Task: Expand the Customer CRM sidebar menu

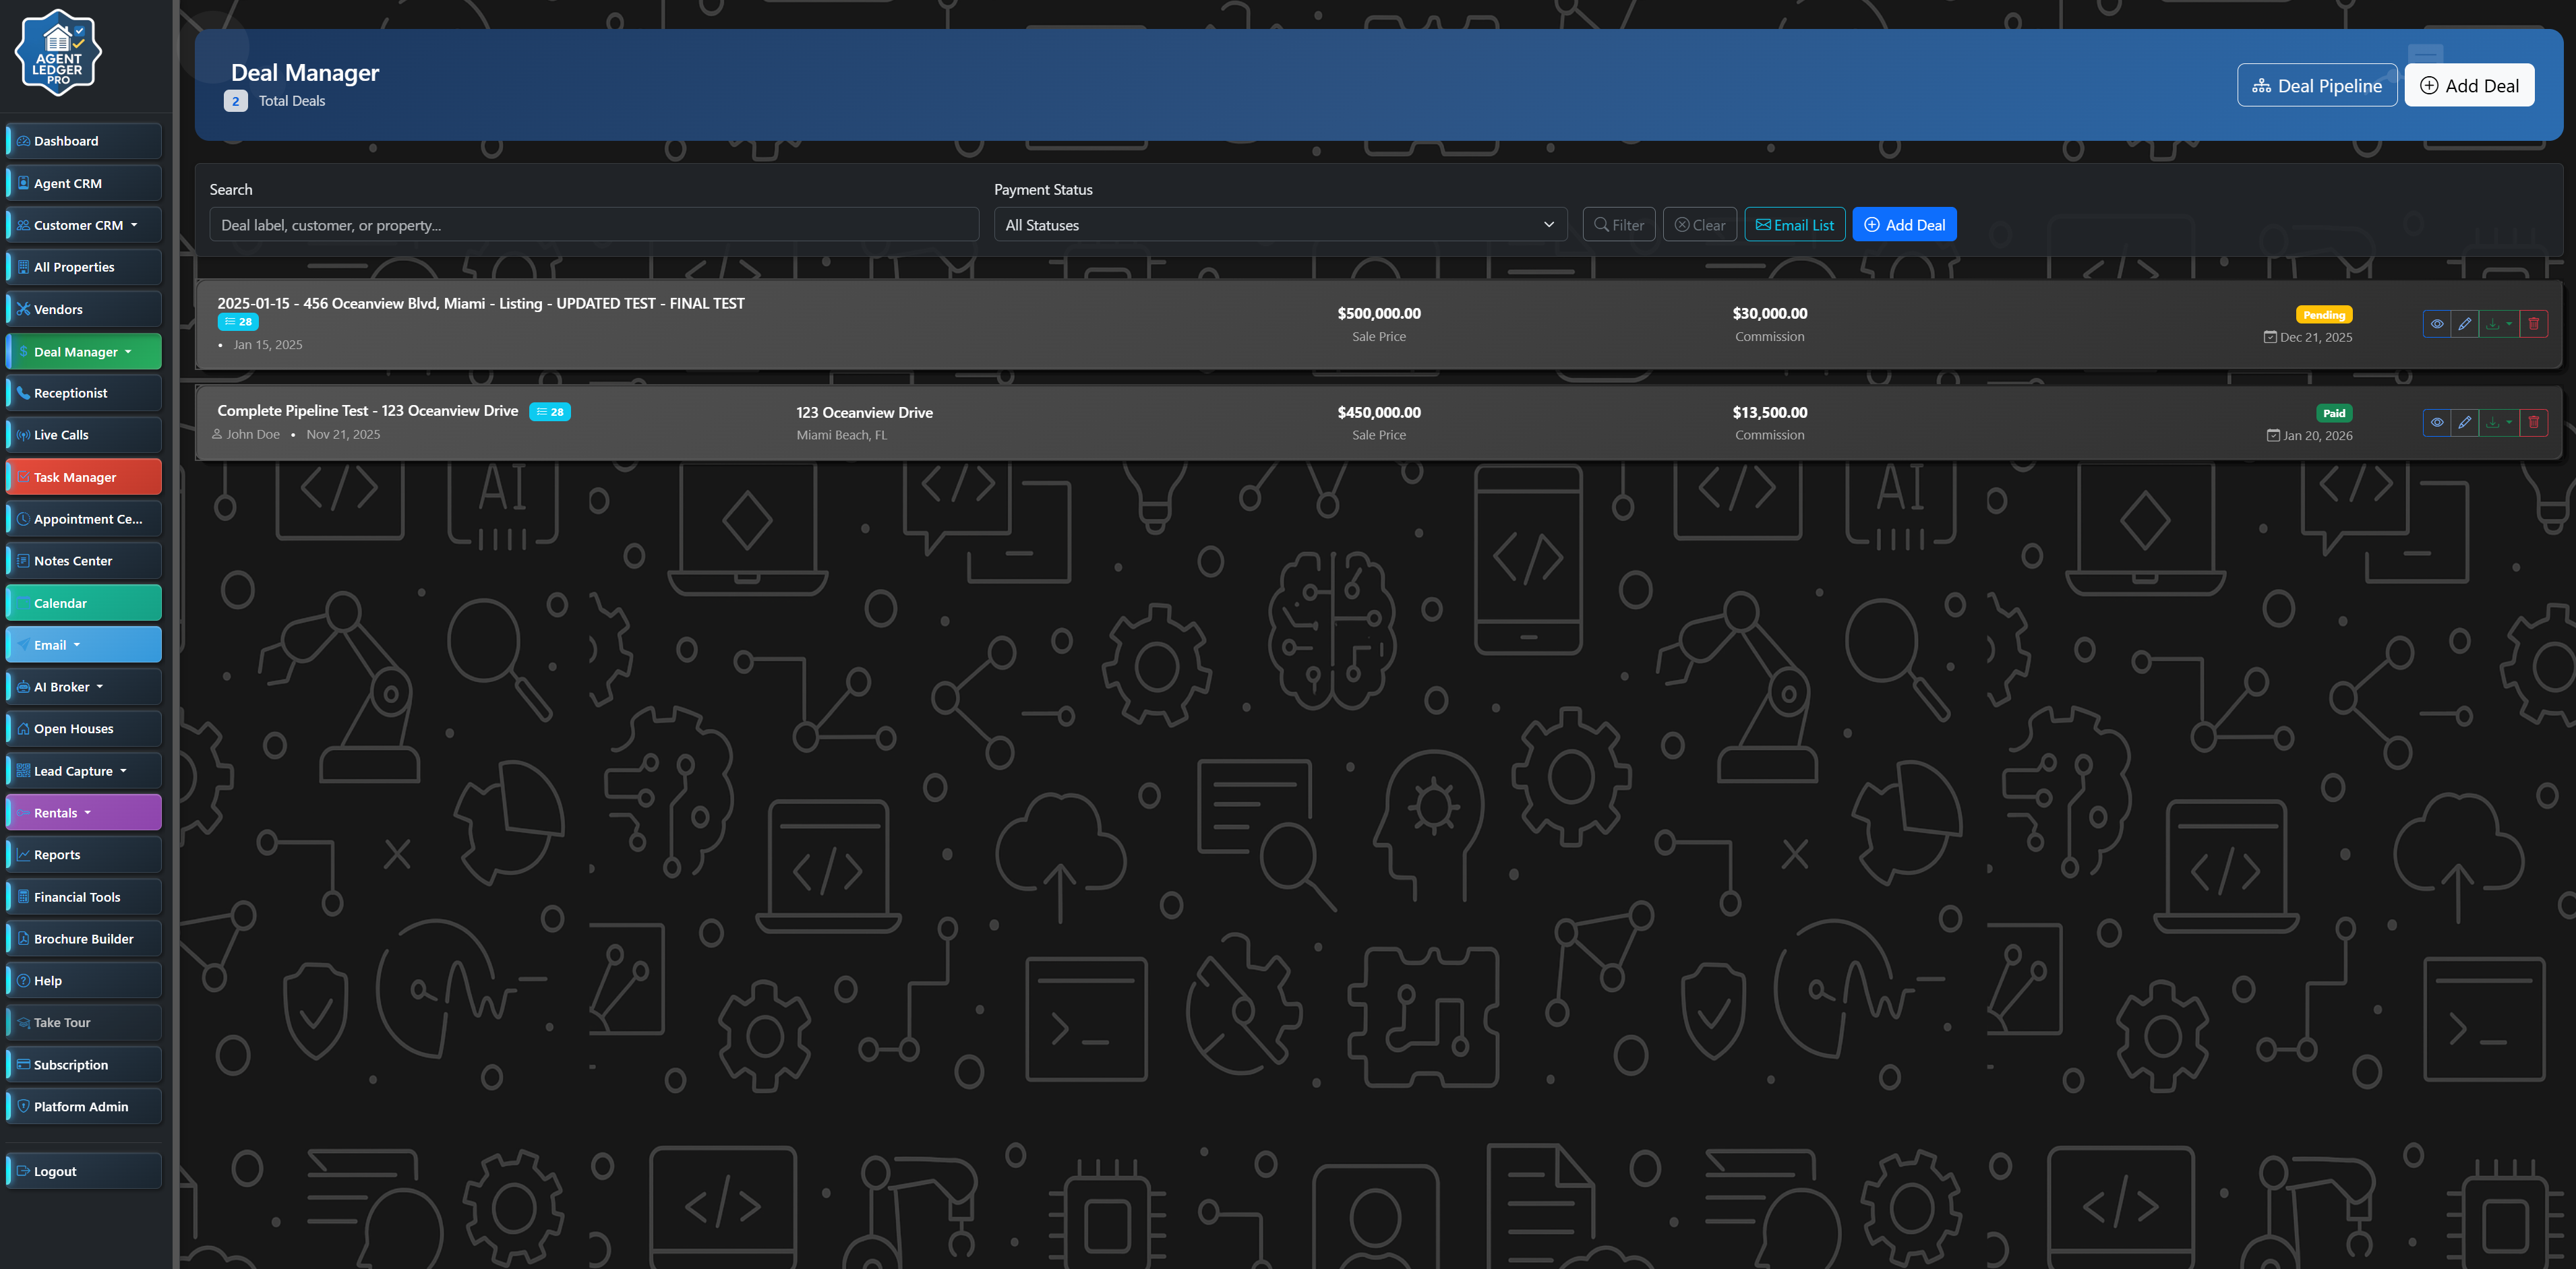Action: (84, 225)
